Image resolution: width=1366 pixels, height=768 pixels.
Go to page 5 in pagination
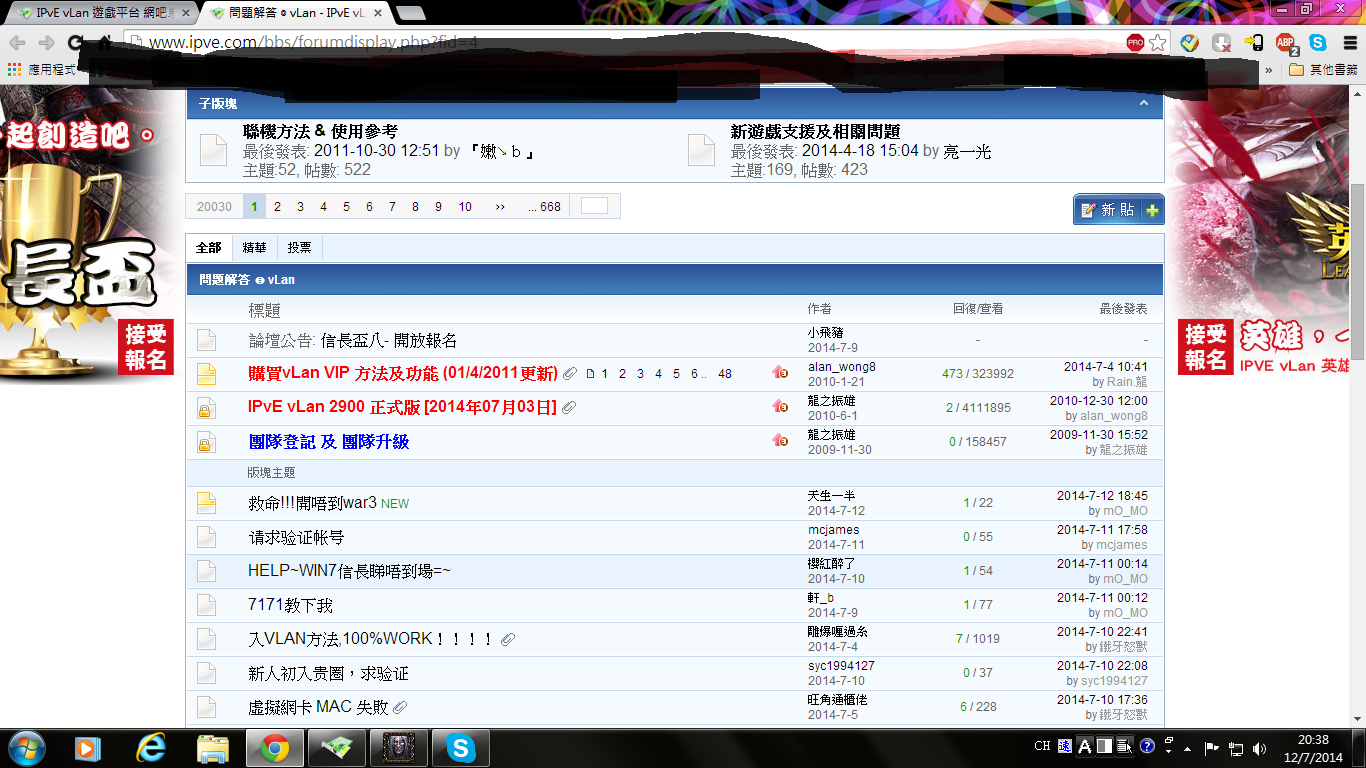point(346,207)
